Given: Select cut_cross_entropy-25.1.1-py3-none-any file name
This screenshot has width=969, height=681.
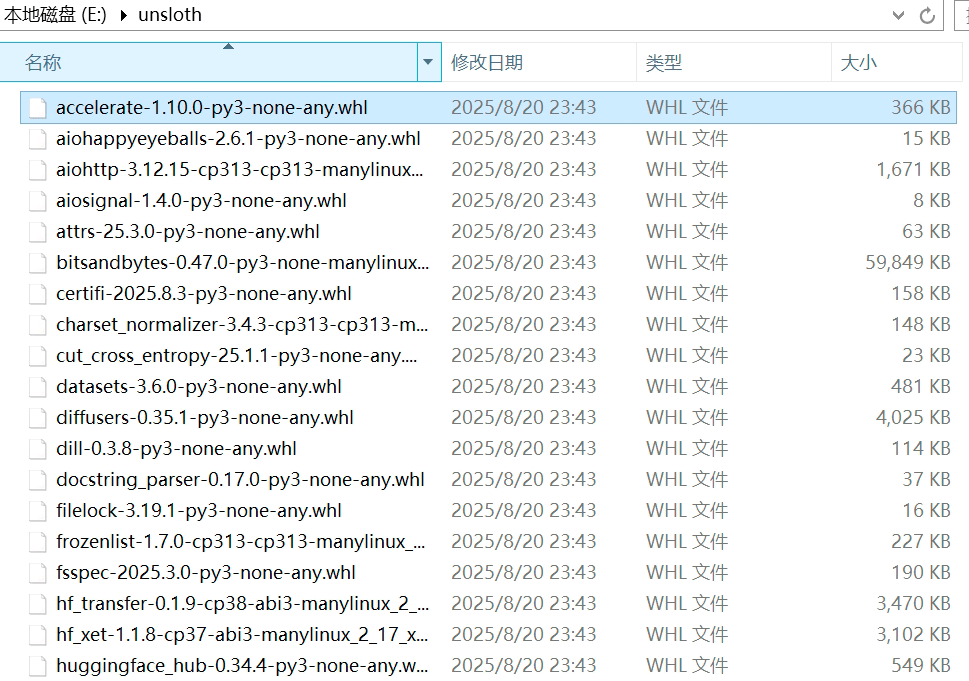Looking at the screenshot, I should pos(237,355).
